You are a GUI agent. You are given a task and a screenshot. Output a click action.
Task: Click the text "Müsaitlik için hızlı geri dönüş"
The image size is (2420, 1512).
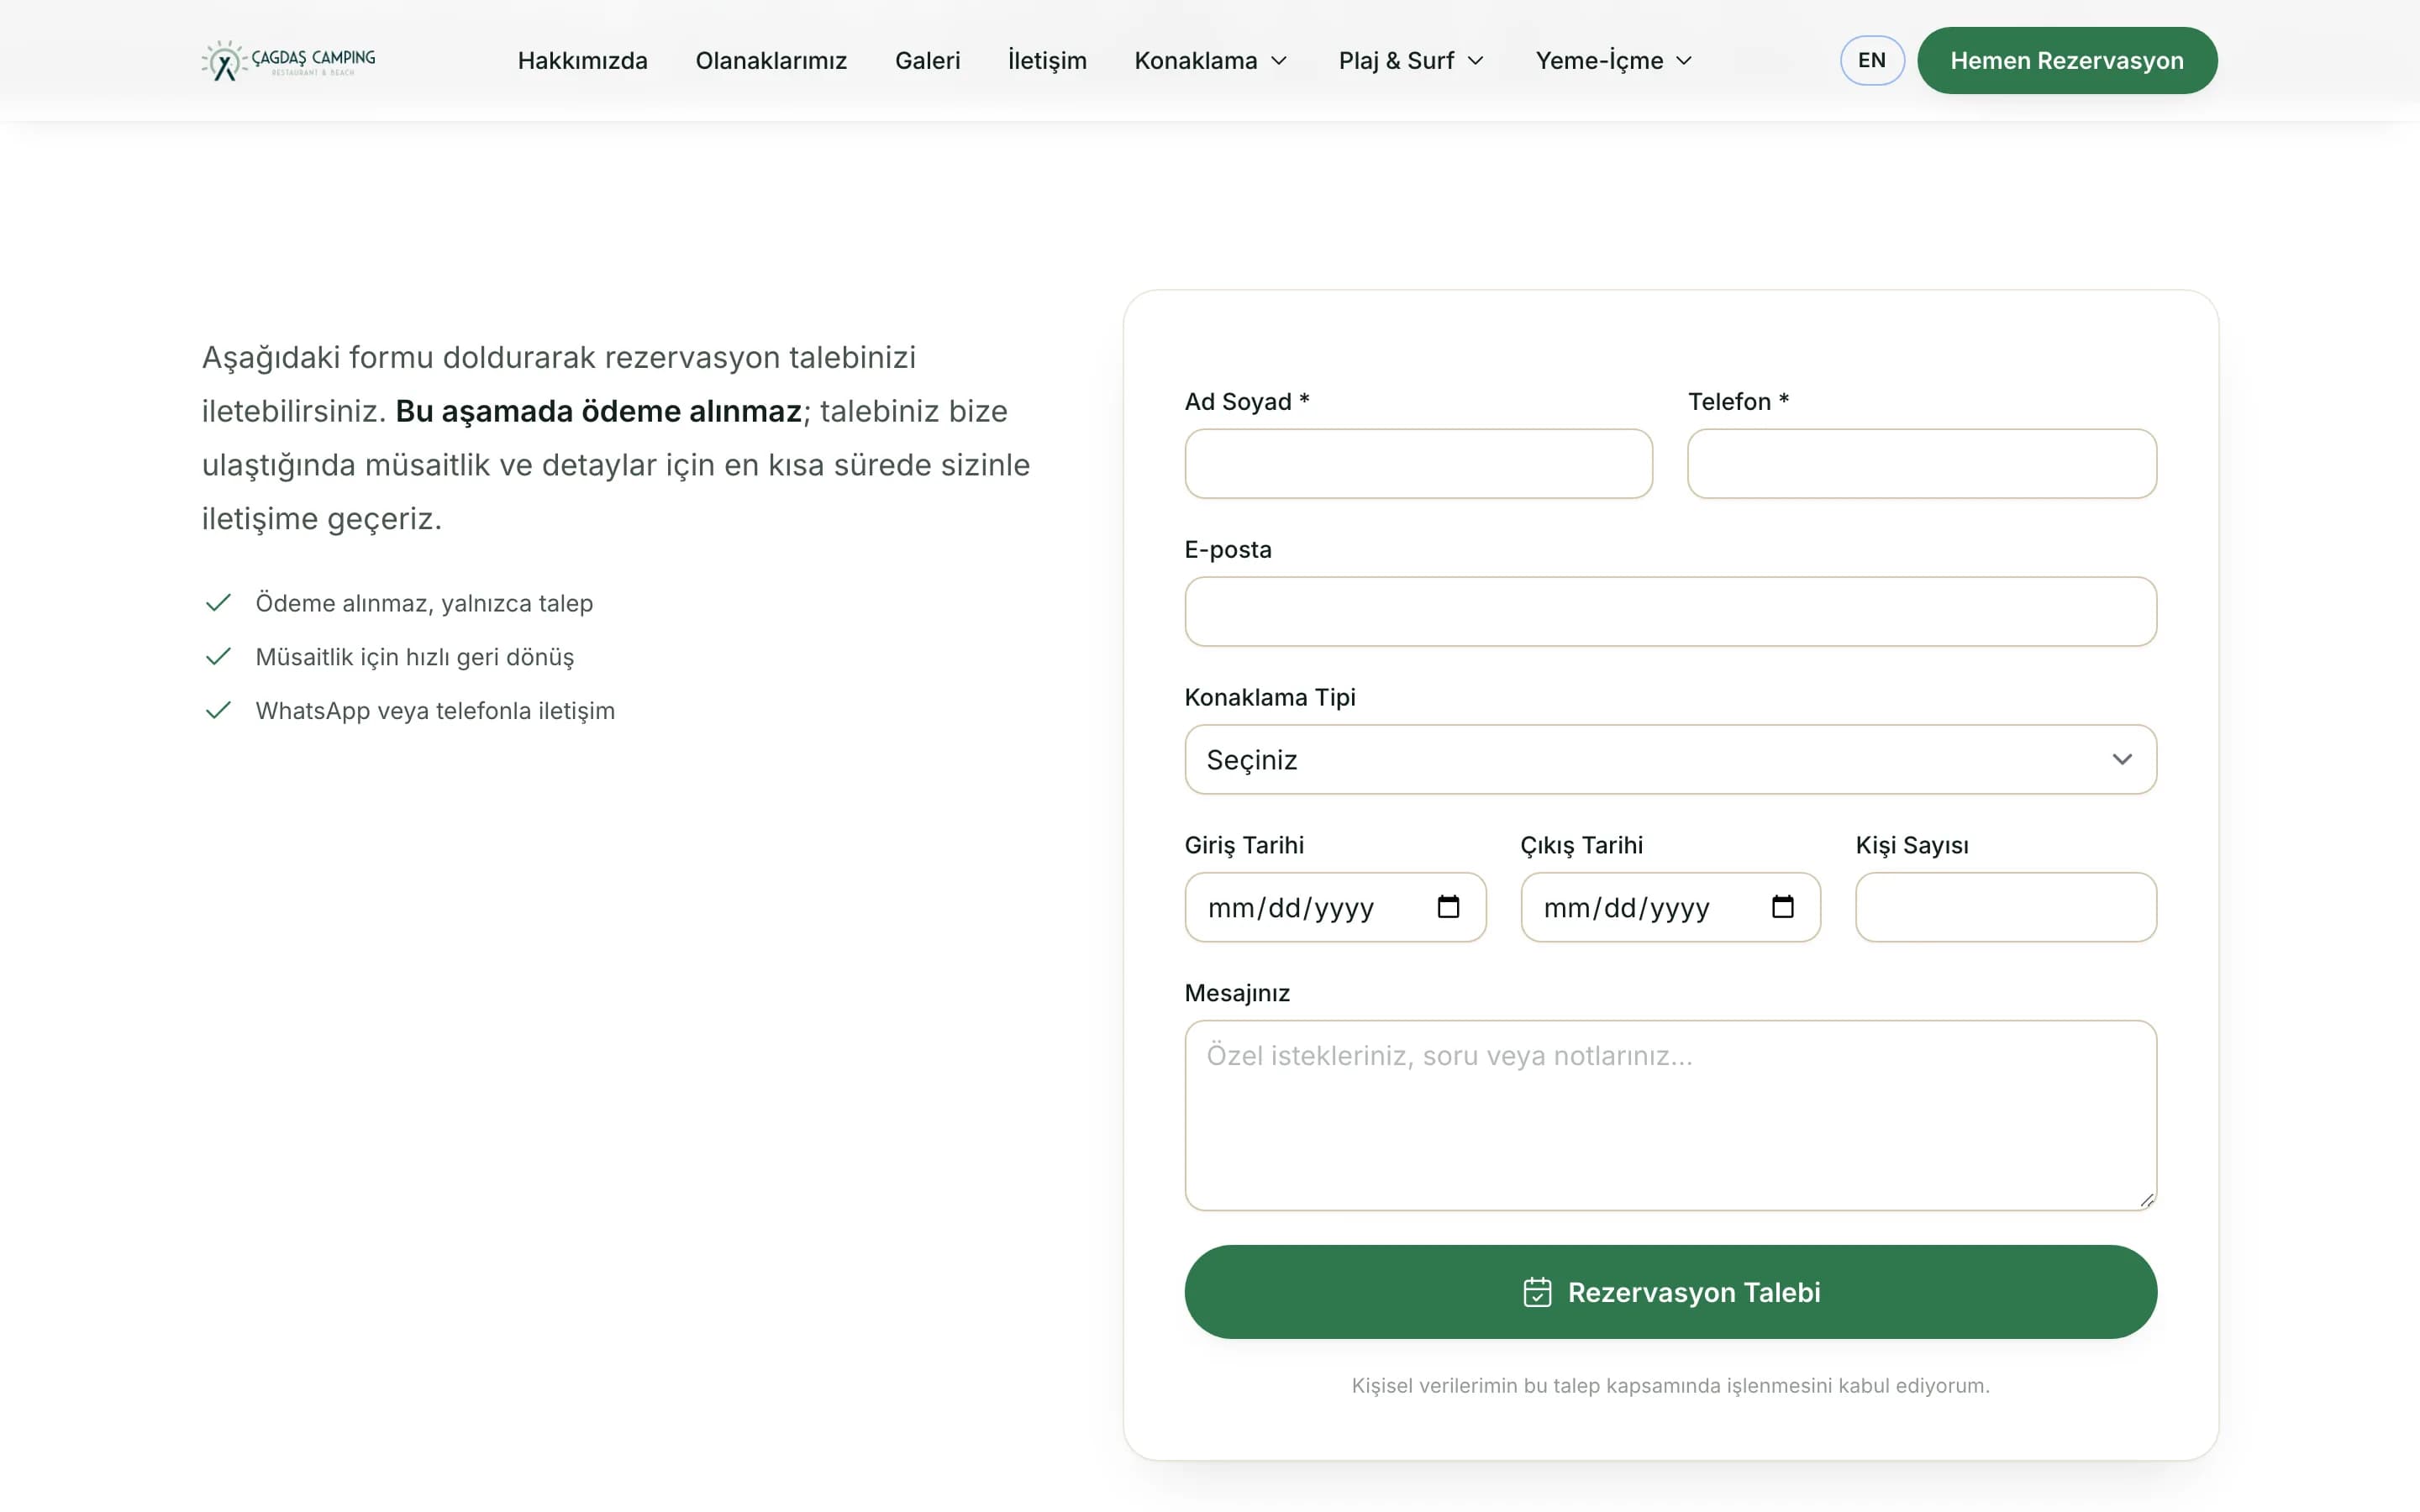(415, 657)
